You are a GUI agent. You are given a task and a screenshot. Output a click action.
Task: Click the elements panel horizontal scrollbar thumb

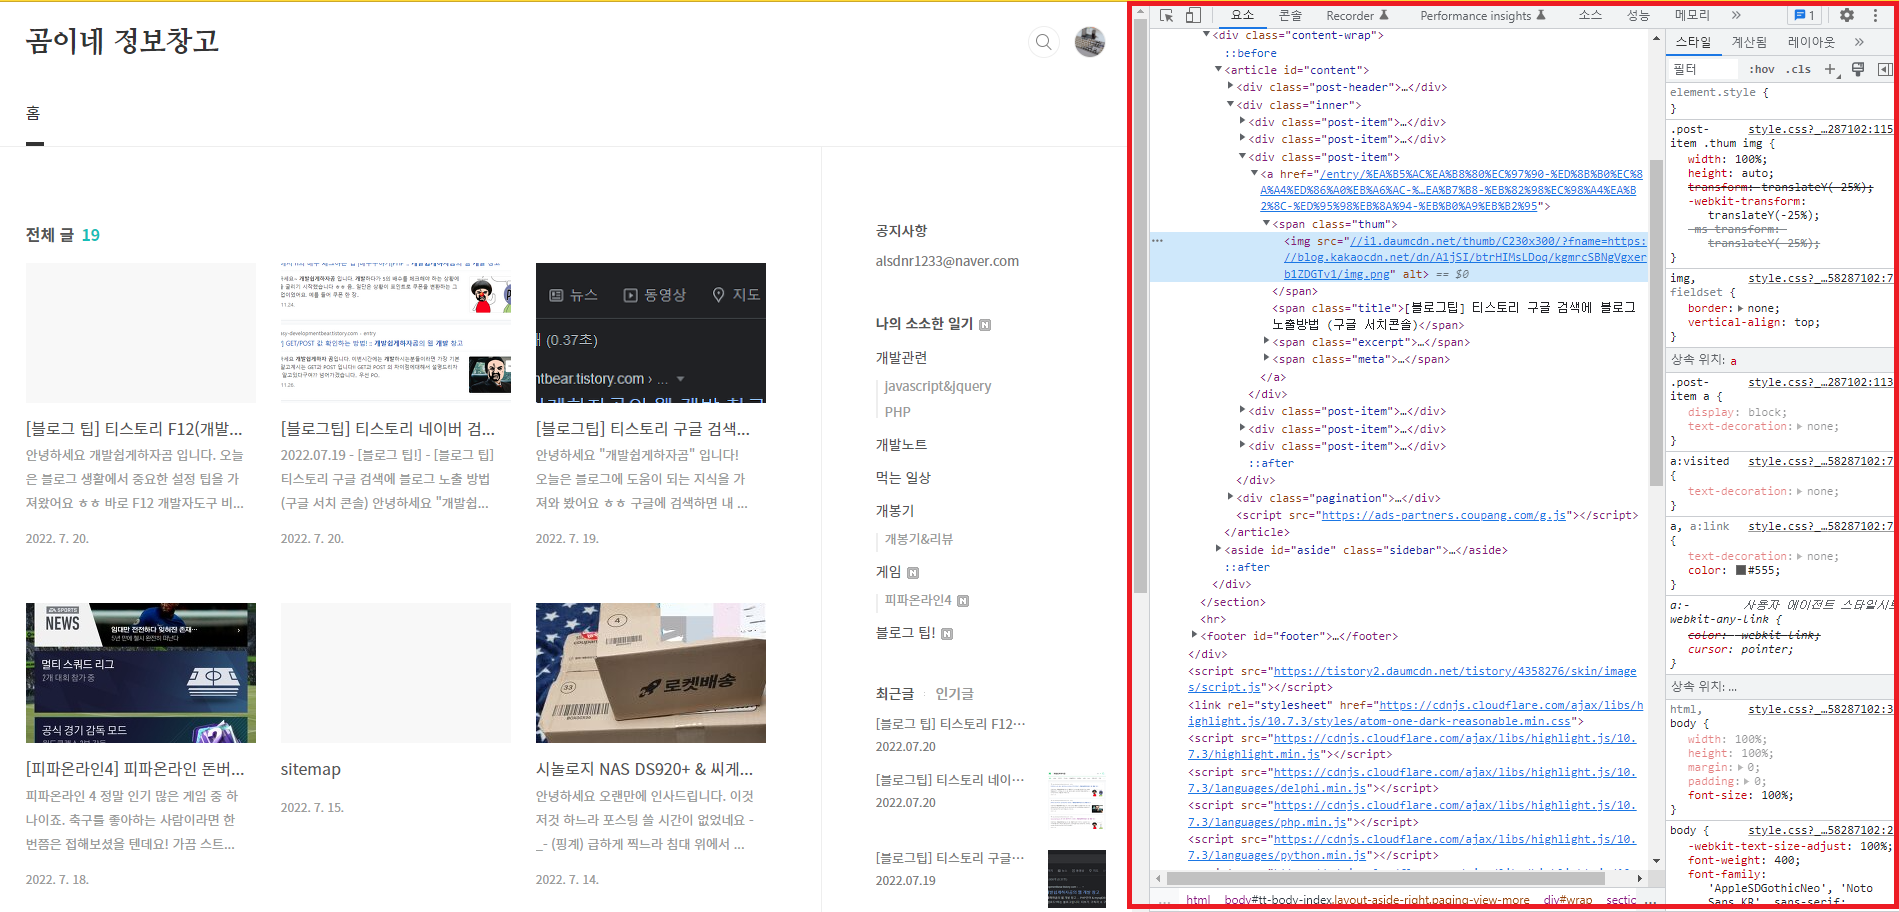click(x=1385, y=878)
